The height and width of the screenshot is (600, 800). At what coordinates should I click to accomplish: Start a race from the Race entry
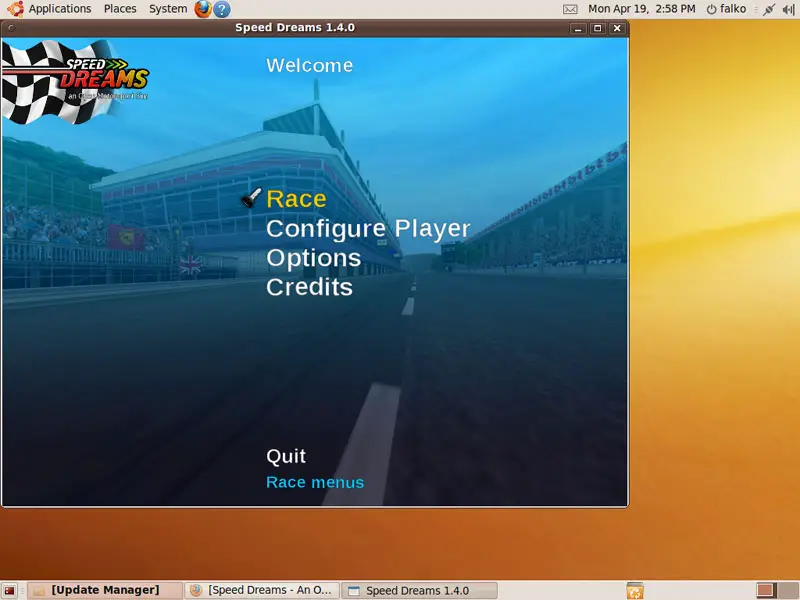point(296,199)
